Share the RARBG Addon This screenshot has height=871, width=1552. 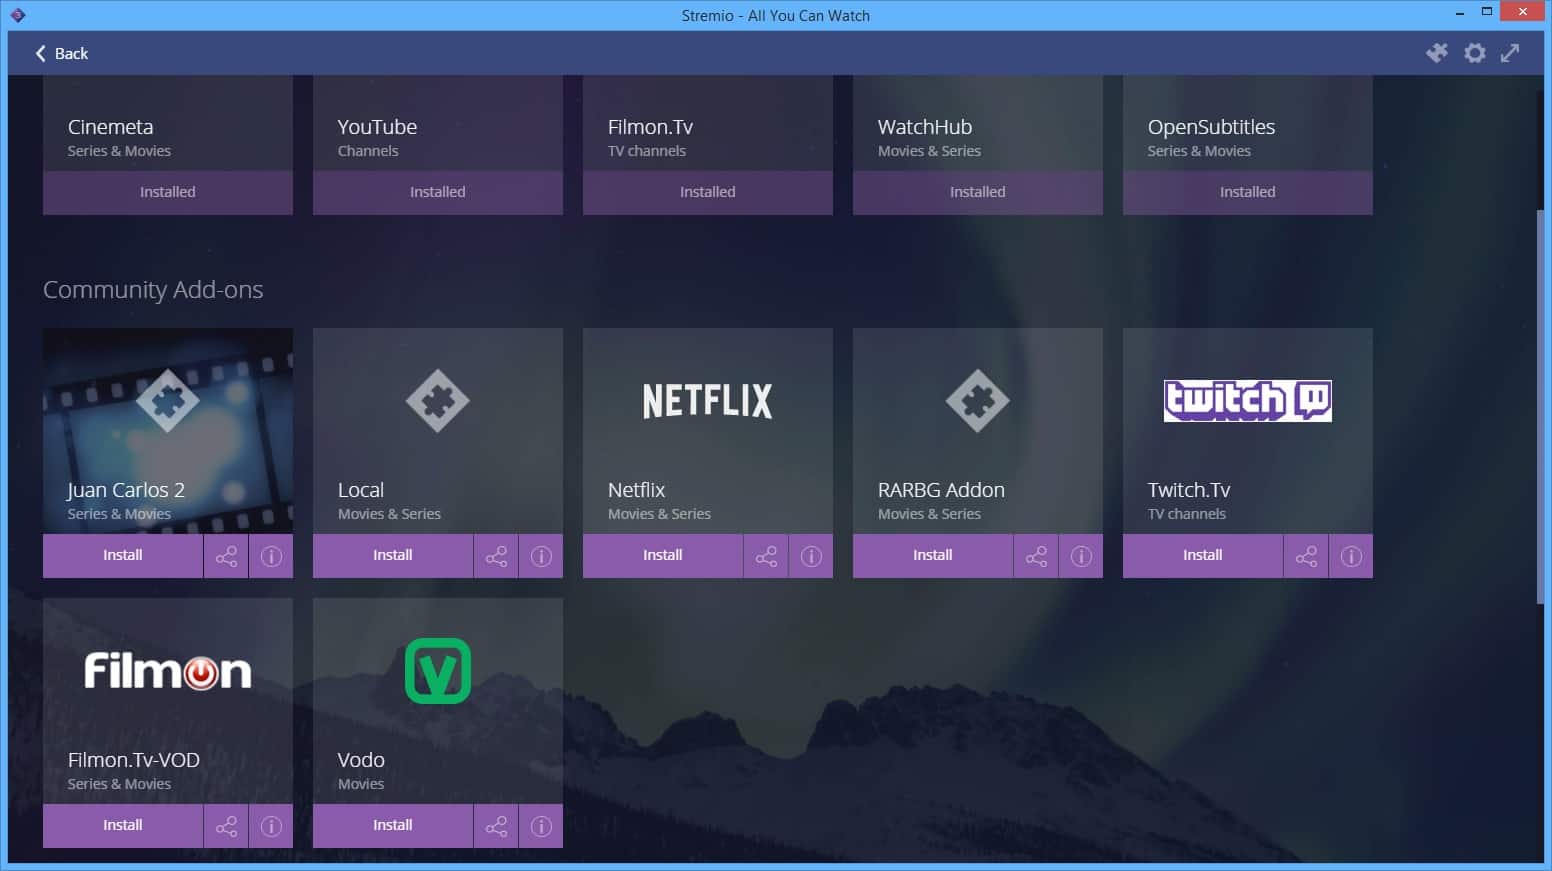(1036, 556)
